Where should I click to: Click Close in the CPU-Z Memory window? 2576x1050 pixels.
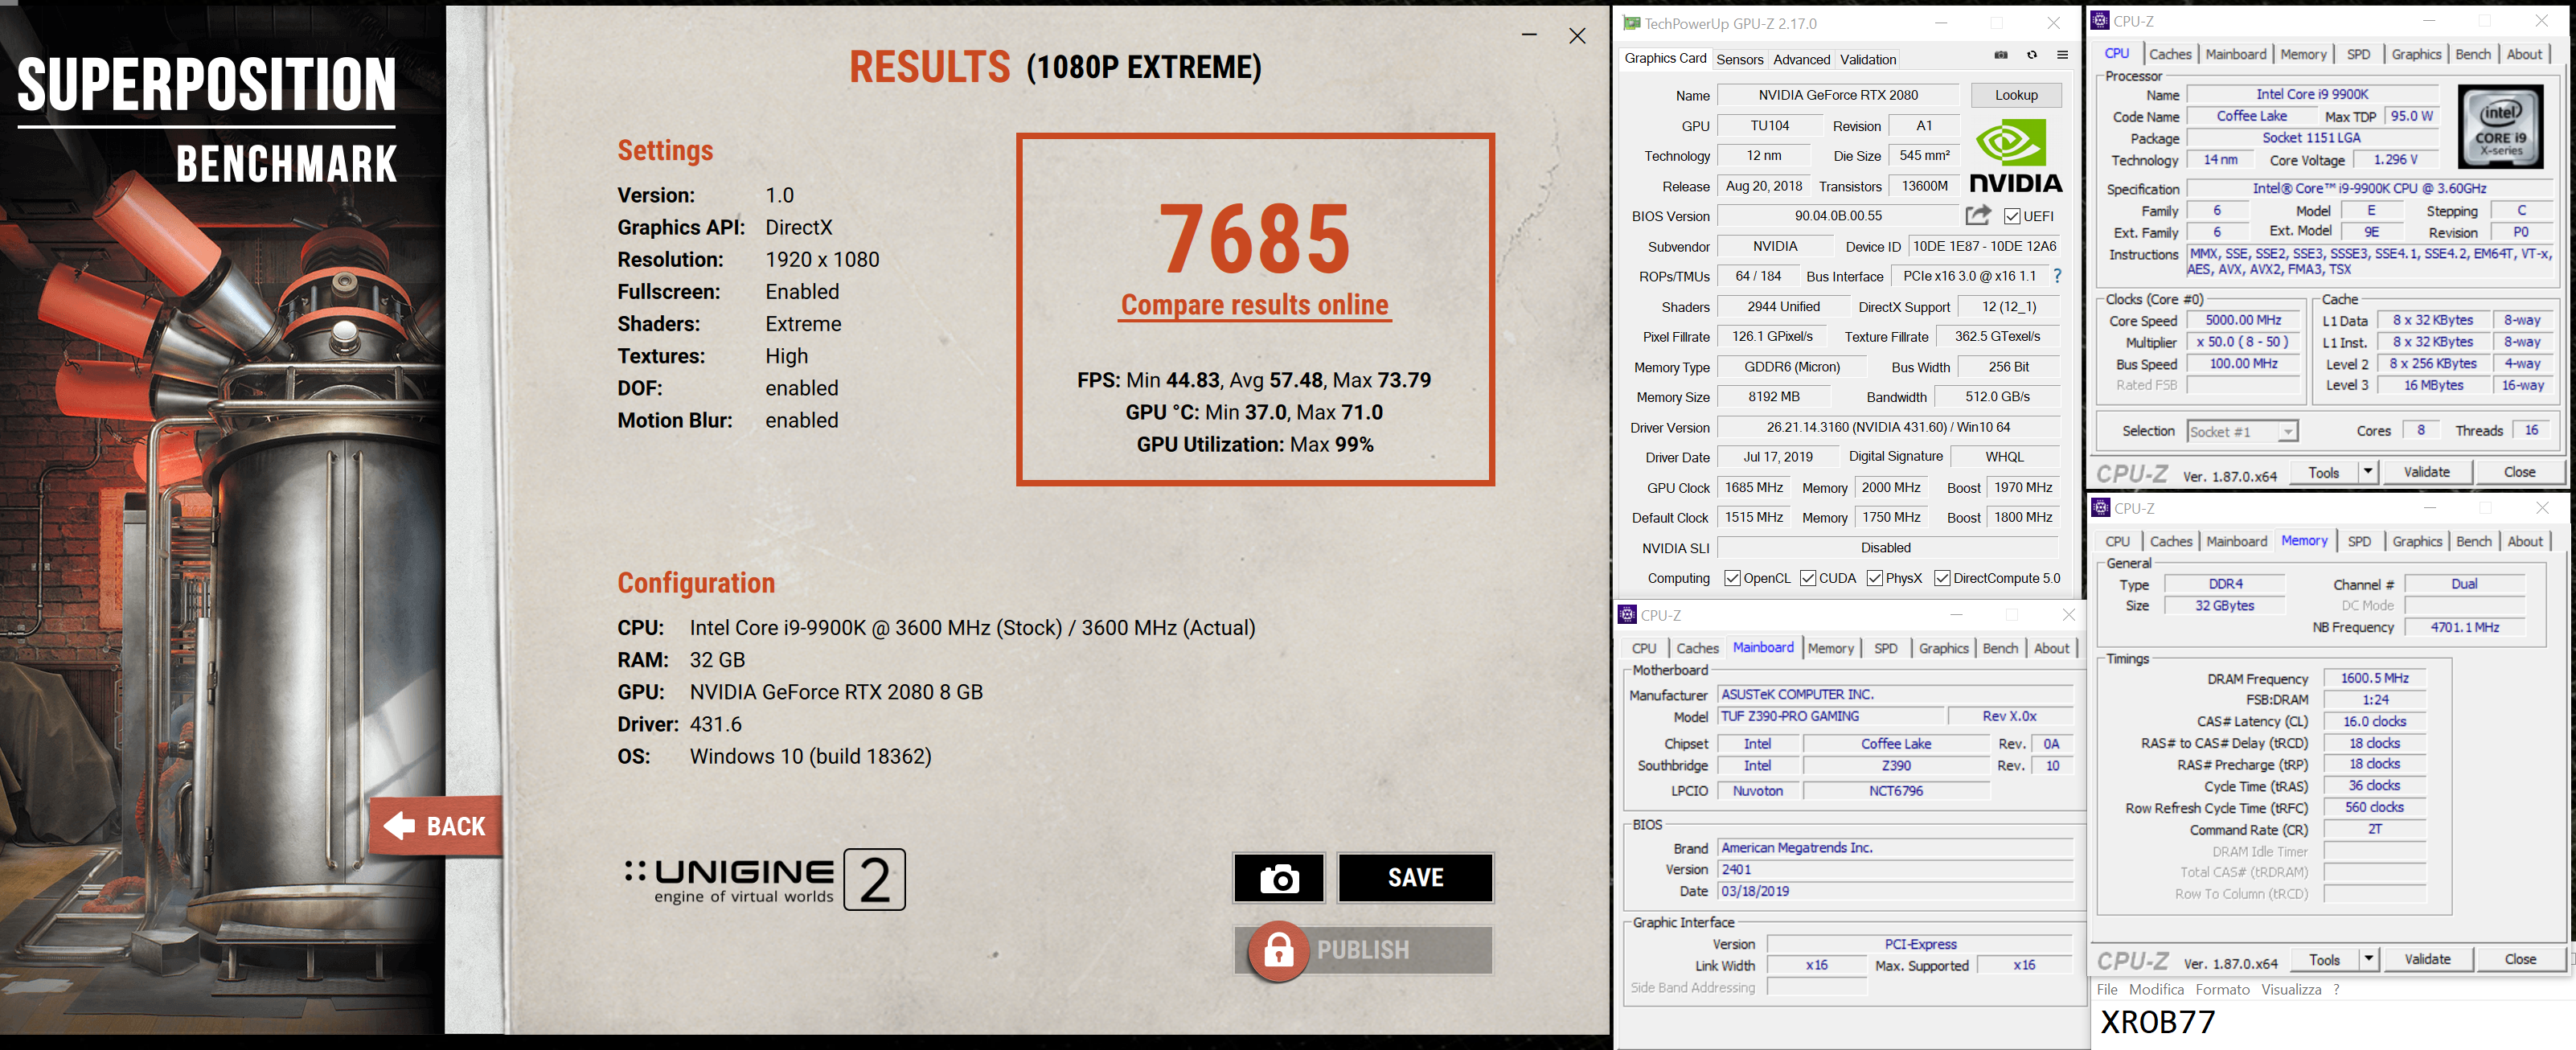pos(2520,959)
